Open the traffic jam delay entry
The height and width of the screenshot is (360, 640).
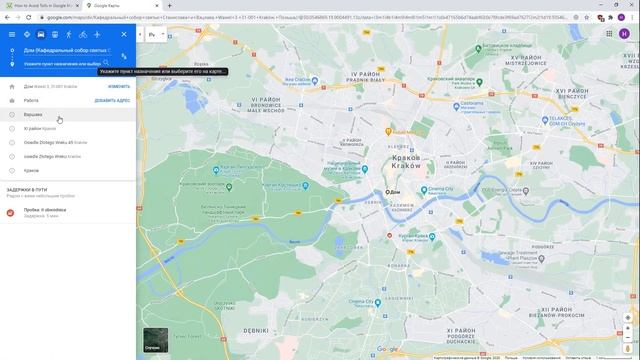click(x=68, y=213)
